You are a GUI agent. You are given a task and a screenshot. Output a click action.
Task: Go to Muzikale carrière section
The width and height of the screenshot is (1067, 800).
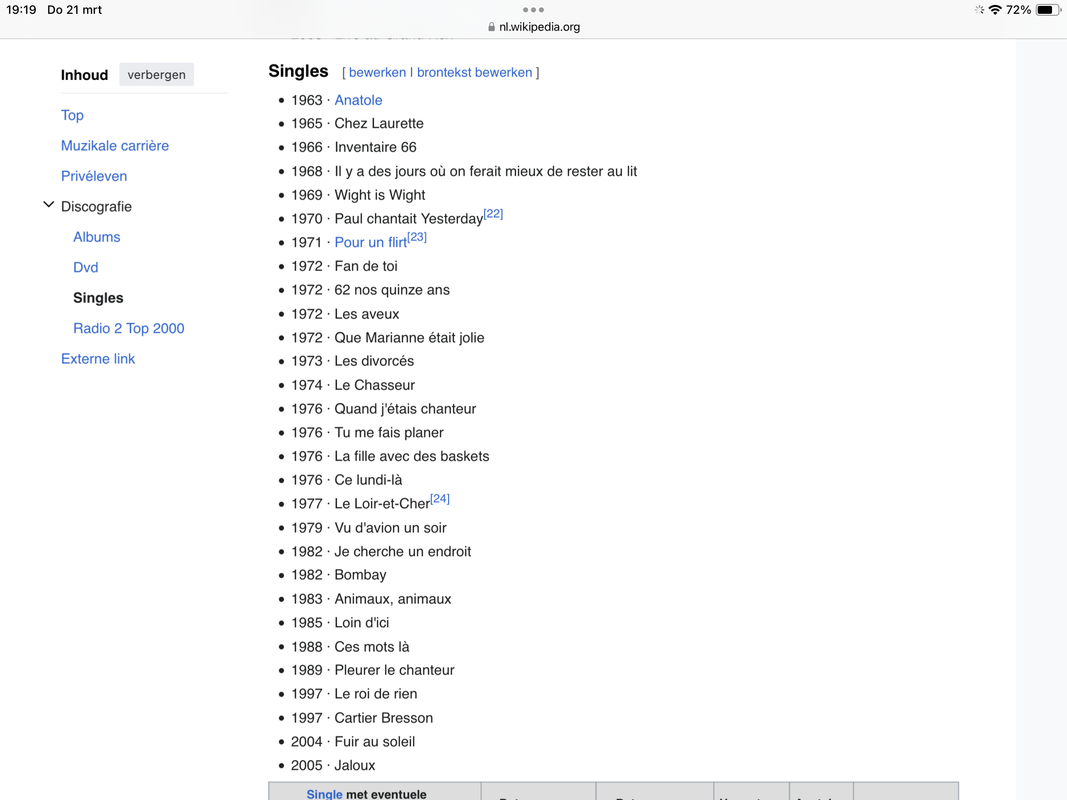coord(115,146)
